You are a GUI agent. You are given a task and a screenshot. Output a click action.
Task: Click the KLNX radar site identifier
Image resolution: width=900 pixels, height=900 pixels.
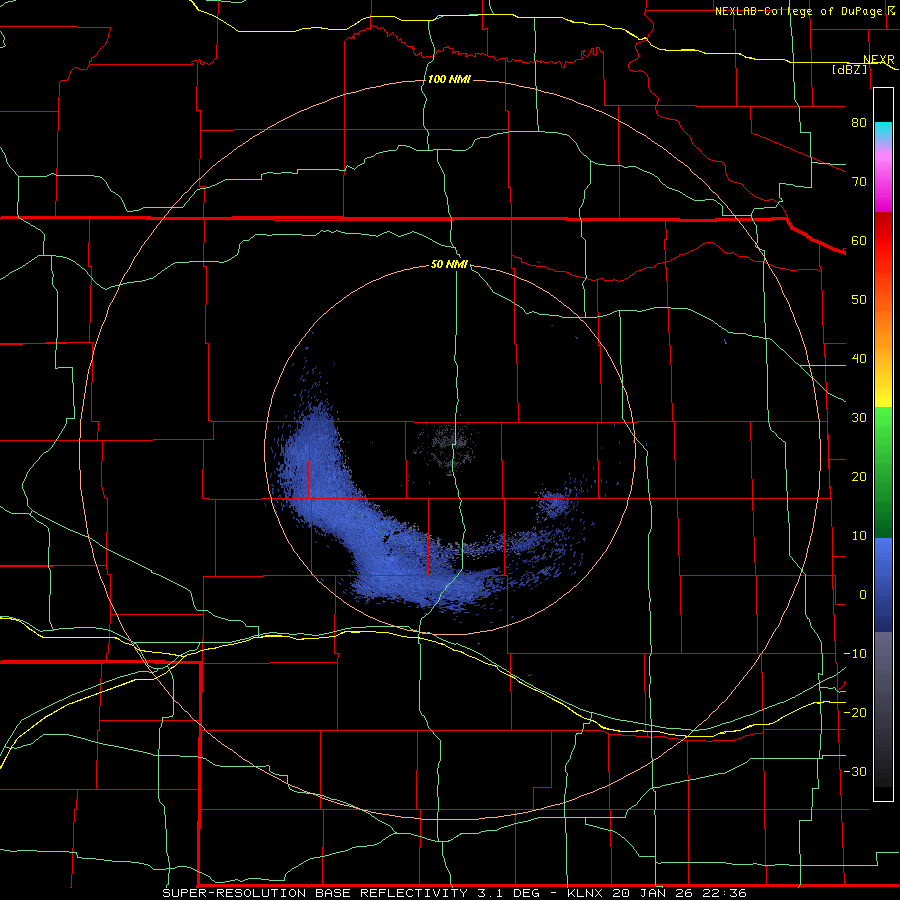click(x=586, y=893)
